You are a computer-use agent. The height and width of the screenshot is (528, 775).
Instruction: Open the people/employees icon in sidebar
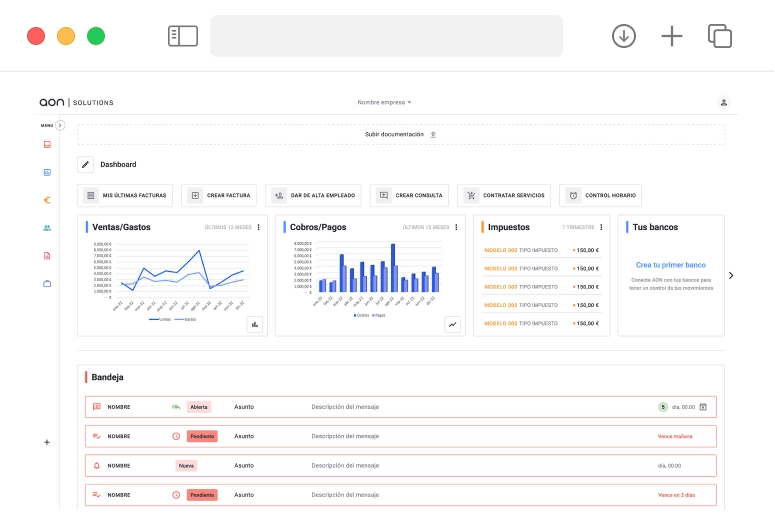(47, 228)
